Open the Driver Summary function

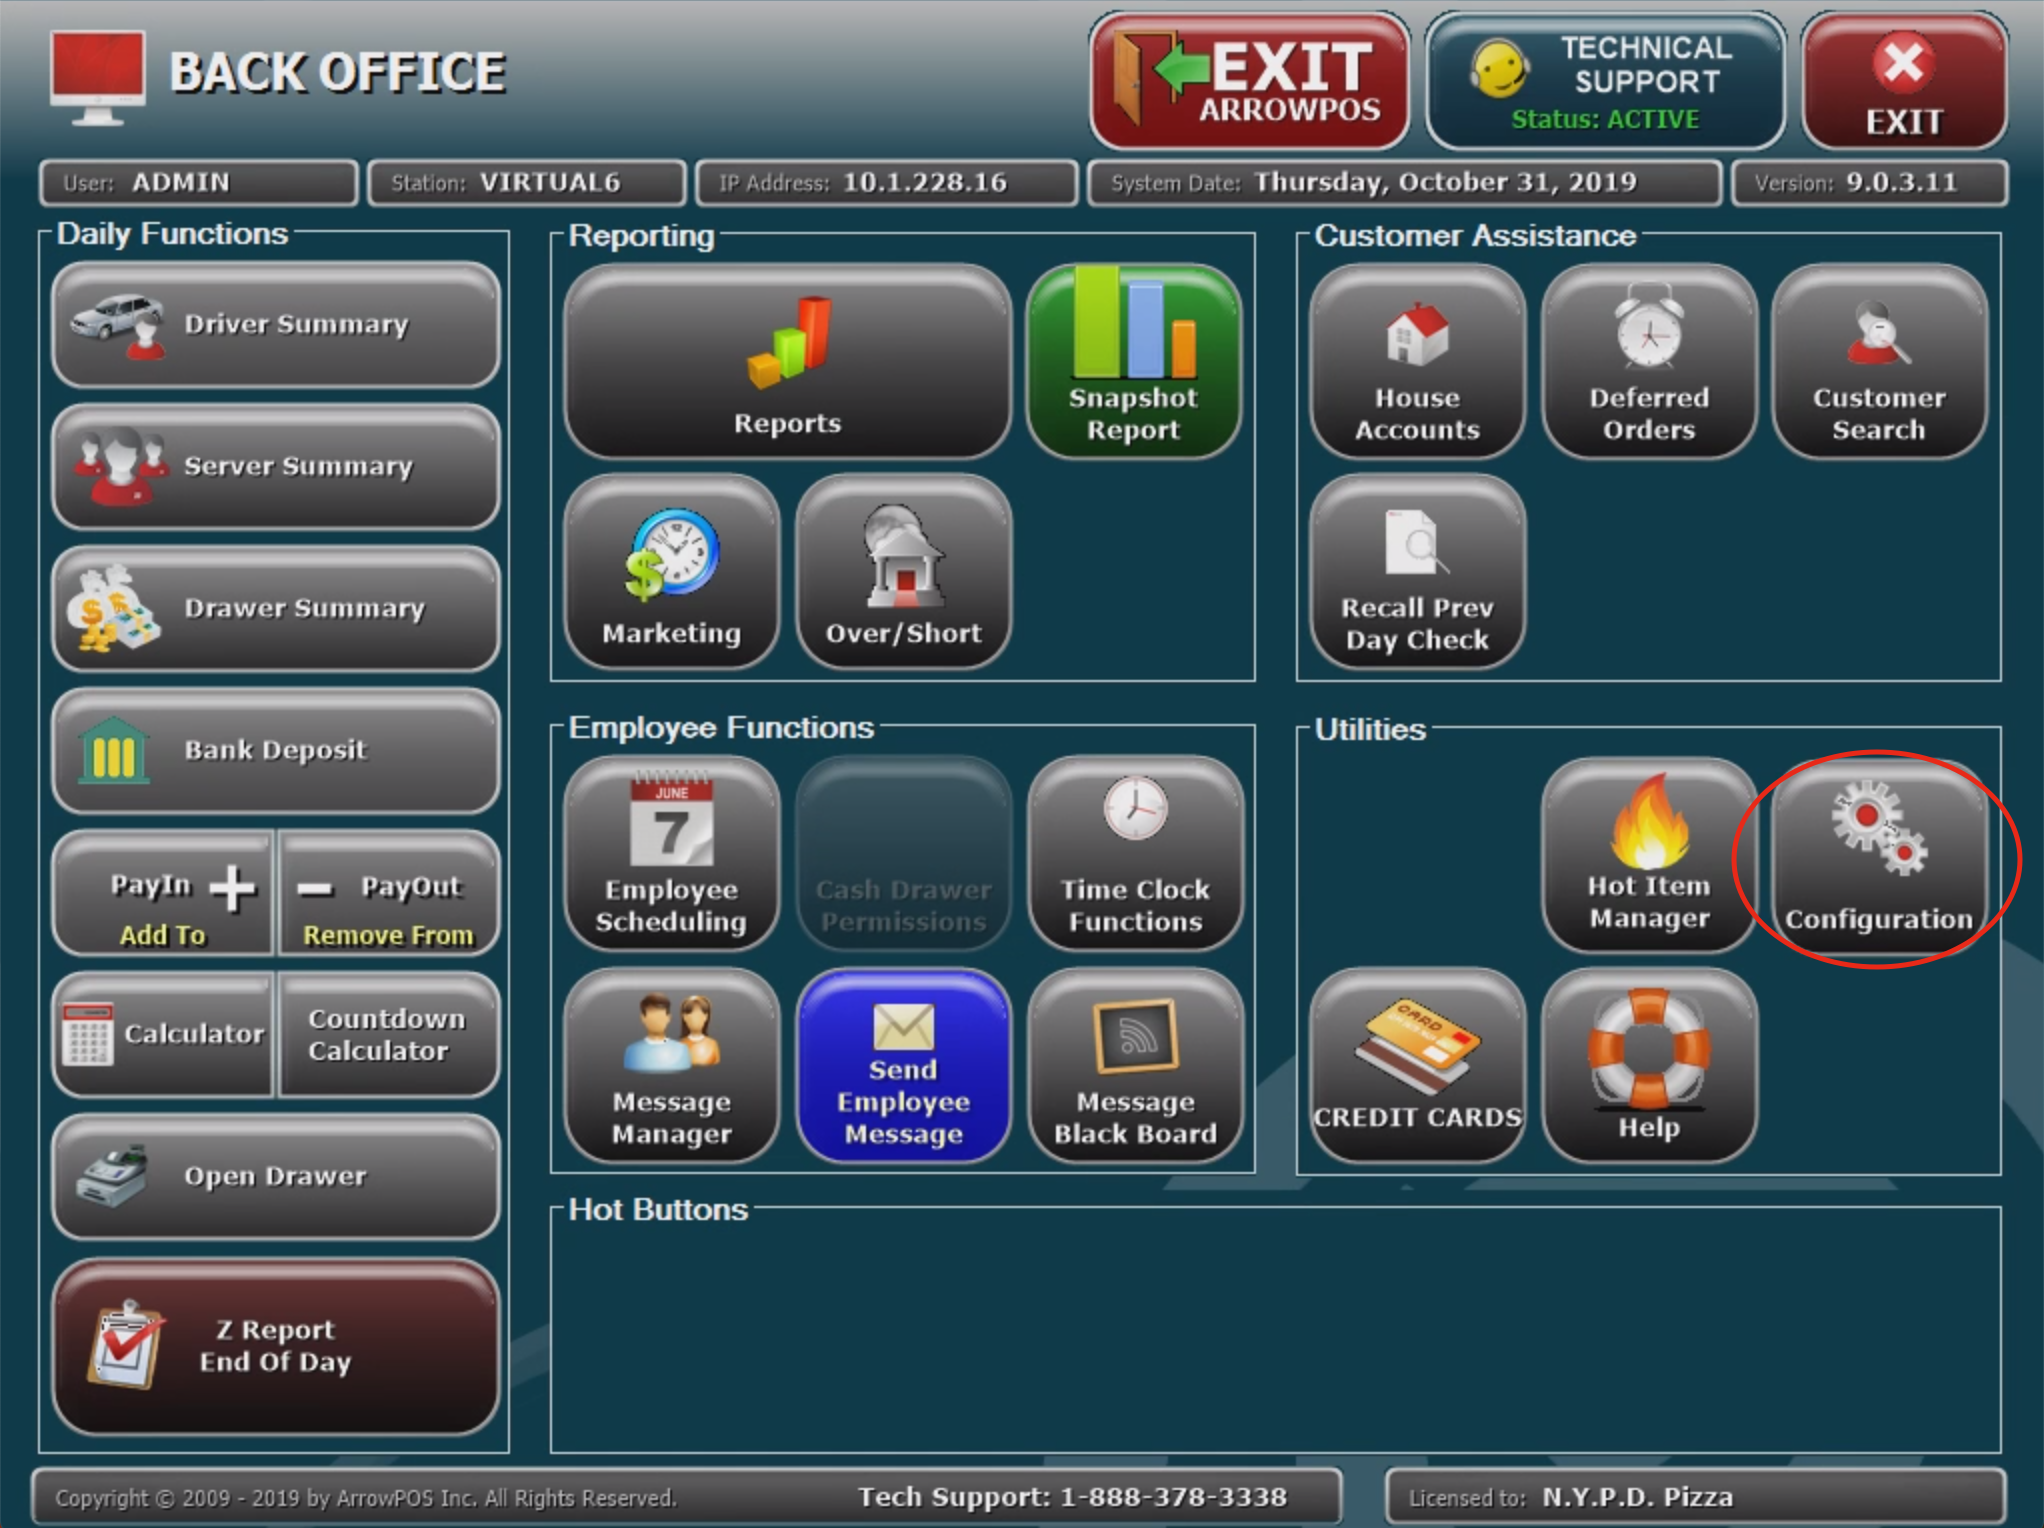point(275,325)
